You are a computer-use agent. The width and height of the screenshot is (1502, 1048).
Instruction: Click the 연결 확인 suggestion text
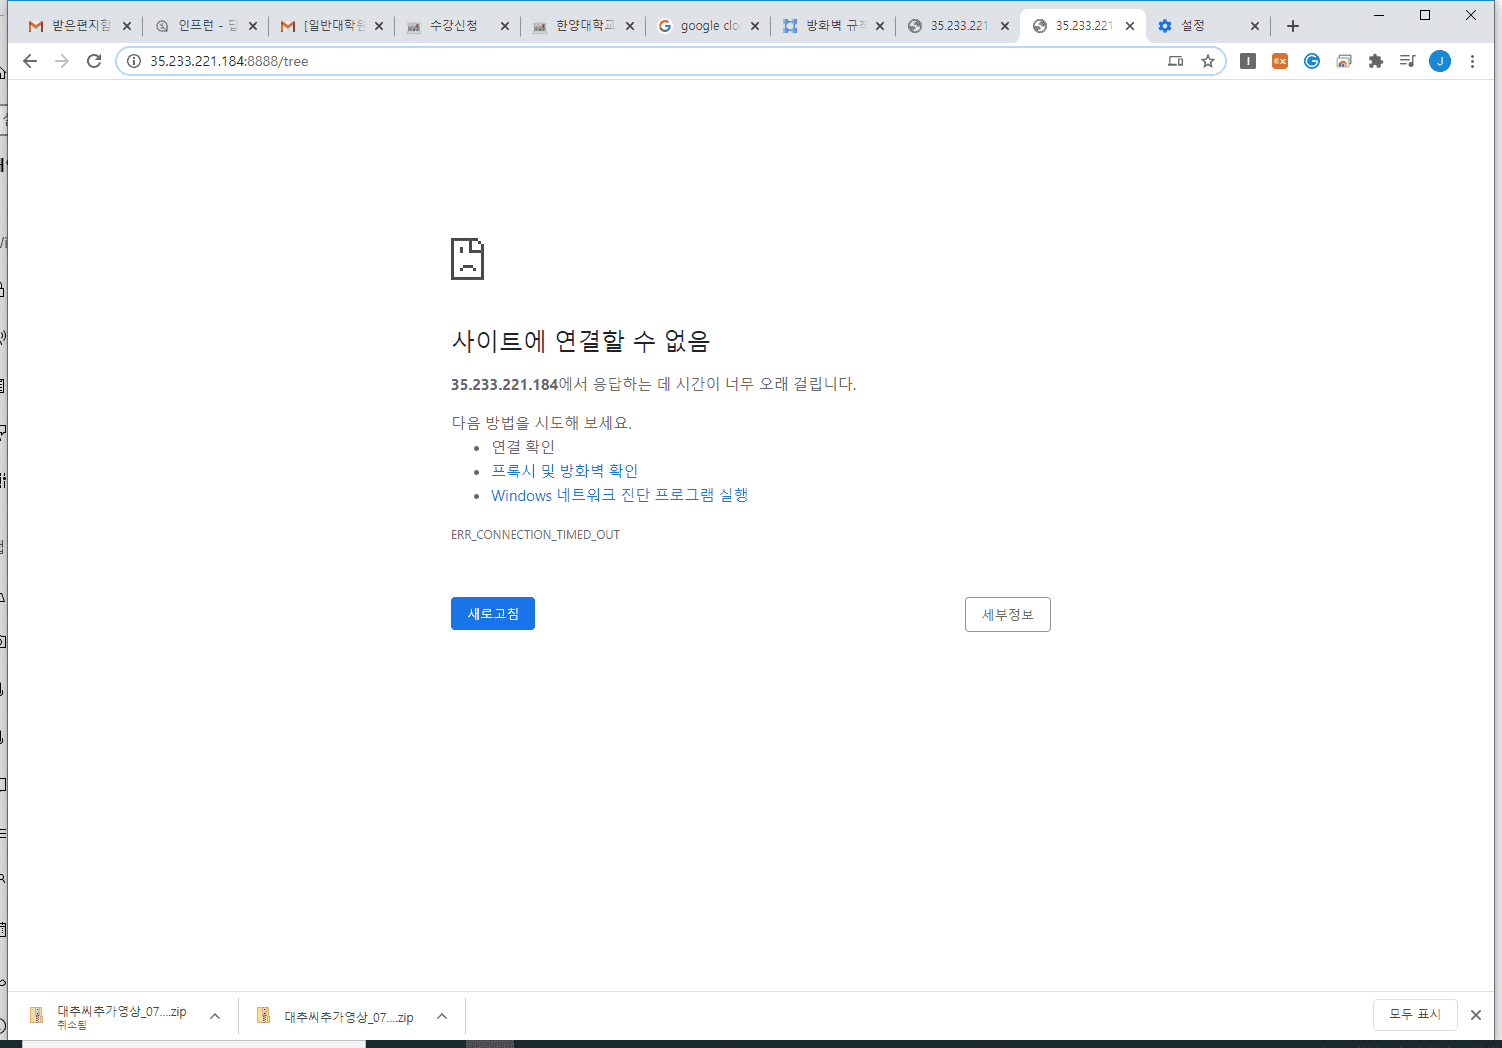point(523,447)
